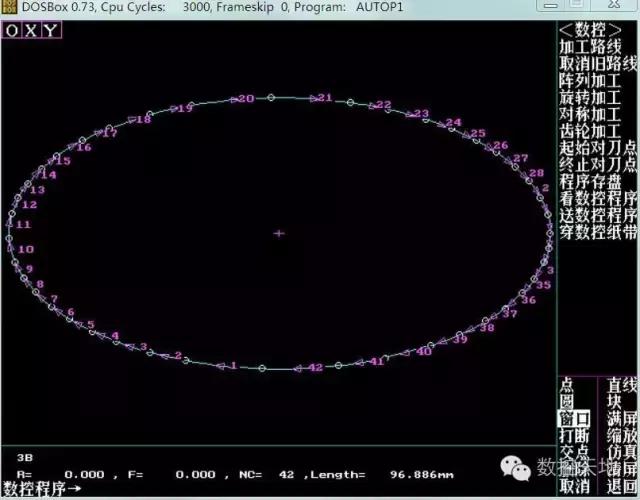
Task: Select the 直线 line tool
Action: pos(621,384)
